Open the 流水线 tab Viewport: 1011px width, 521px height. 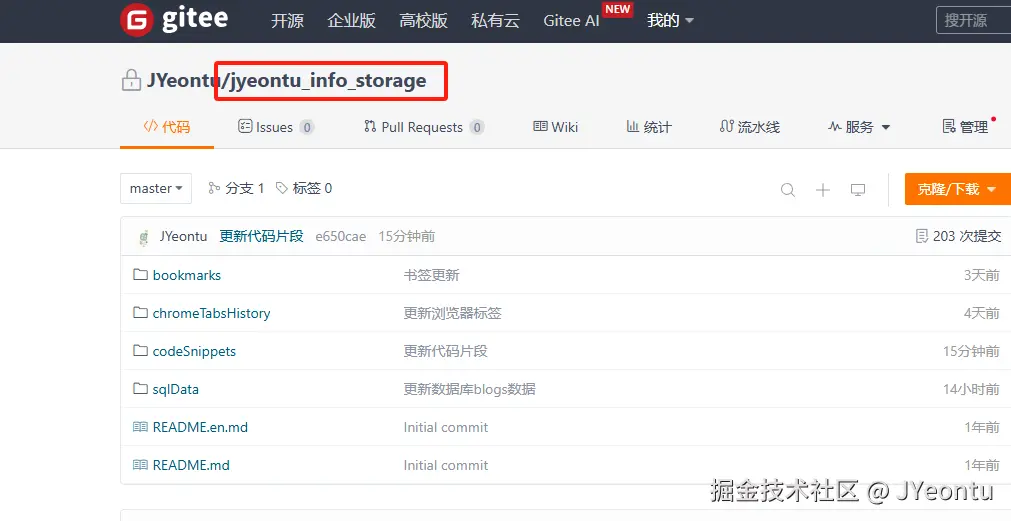point(750,127)
